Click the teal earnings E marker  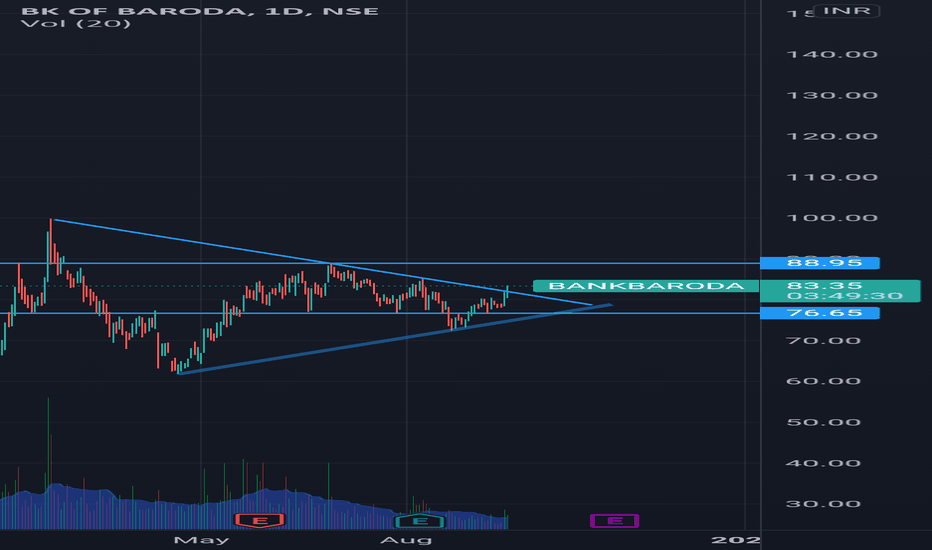click(420, 521)
